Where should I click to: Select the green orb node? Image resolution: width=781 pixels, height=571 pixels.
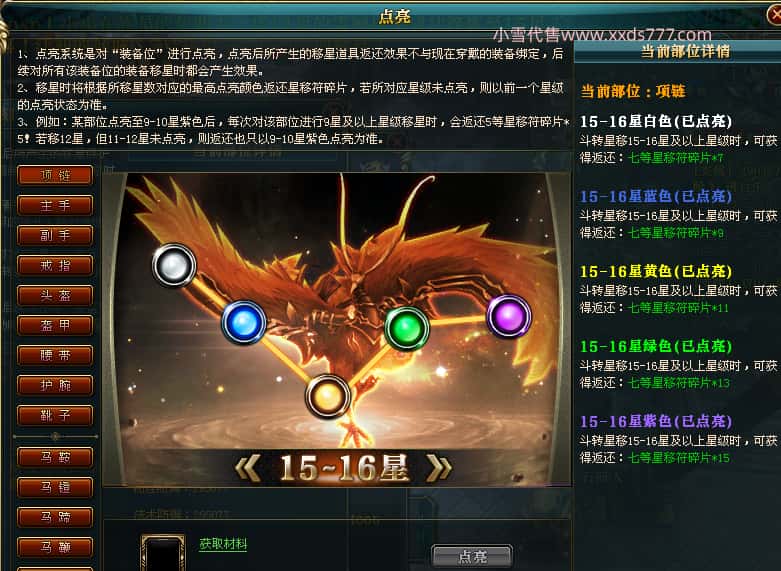(x=407, y=328)
